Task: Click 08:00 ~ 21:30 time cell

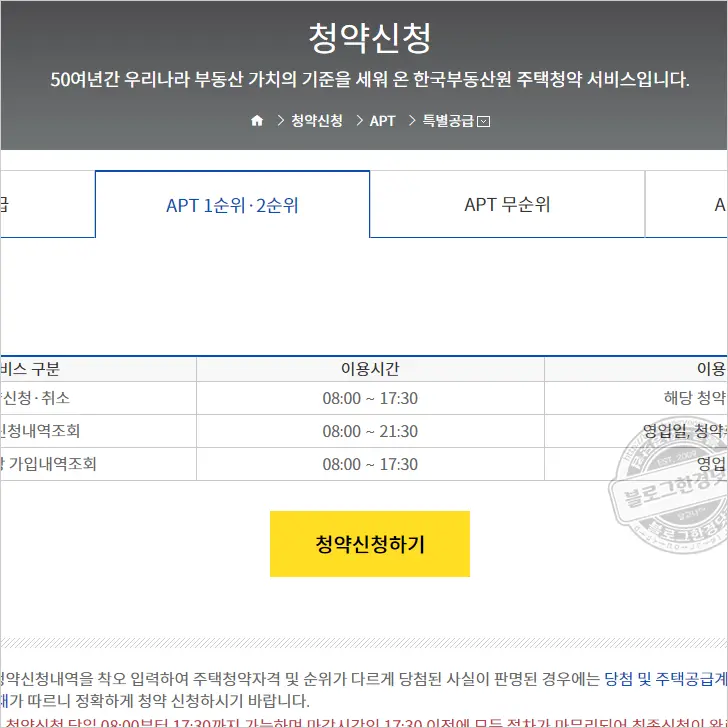Action: coord(370,431)
